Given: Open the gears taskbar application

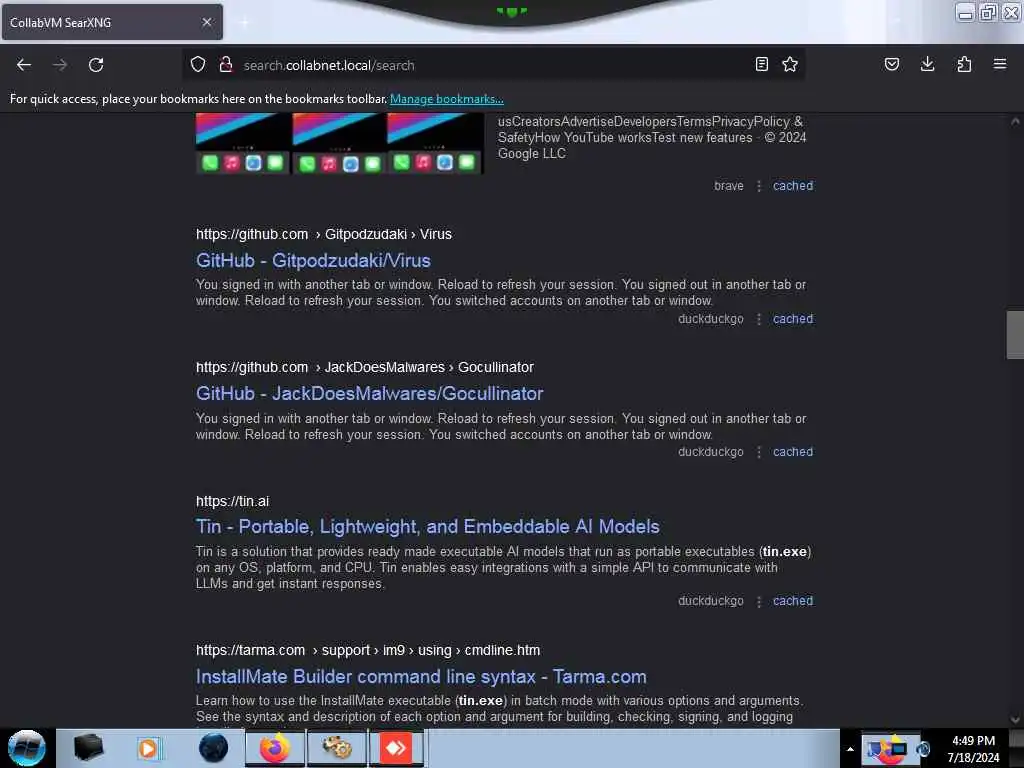Looking at the screenshot, I should [337, 748].
